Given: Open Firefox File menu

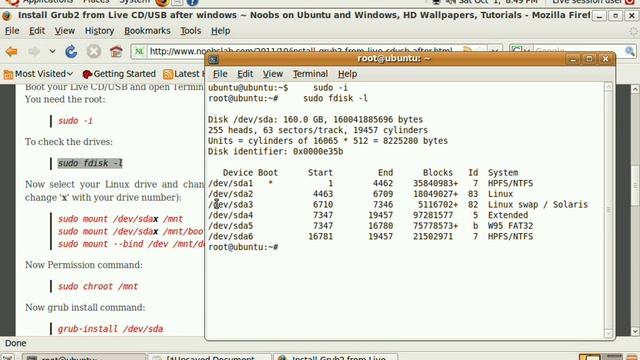Looking at the screenshot, I should [12, 31].
